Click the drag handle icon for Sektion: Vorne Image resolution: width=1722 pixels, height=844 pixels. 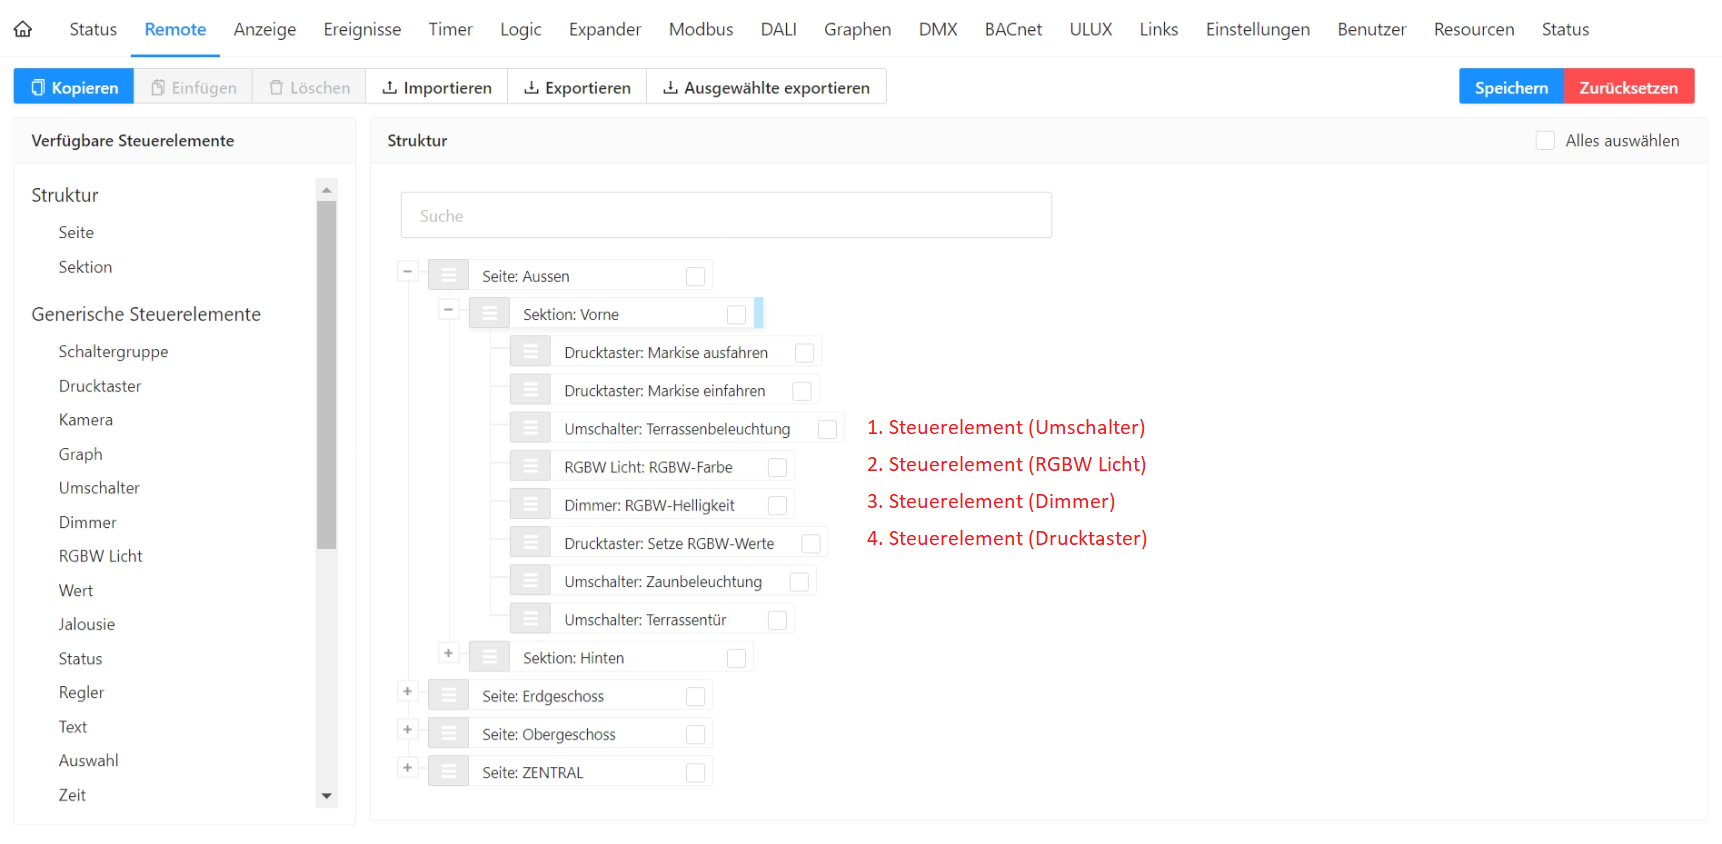(490, 314)
